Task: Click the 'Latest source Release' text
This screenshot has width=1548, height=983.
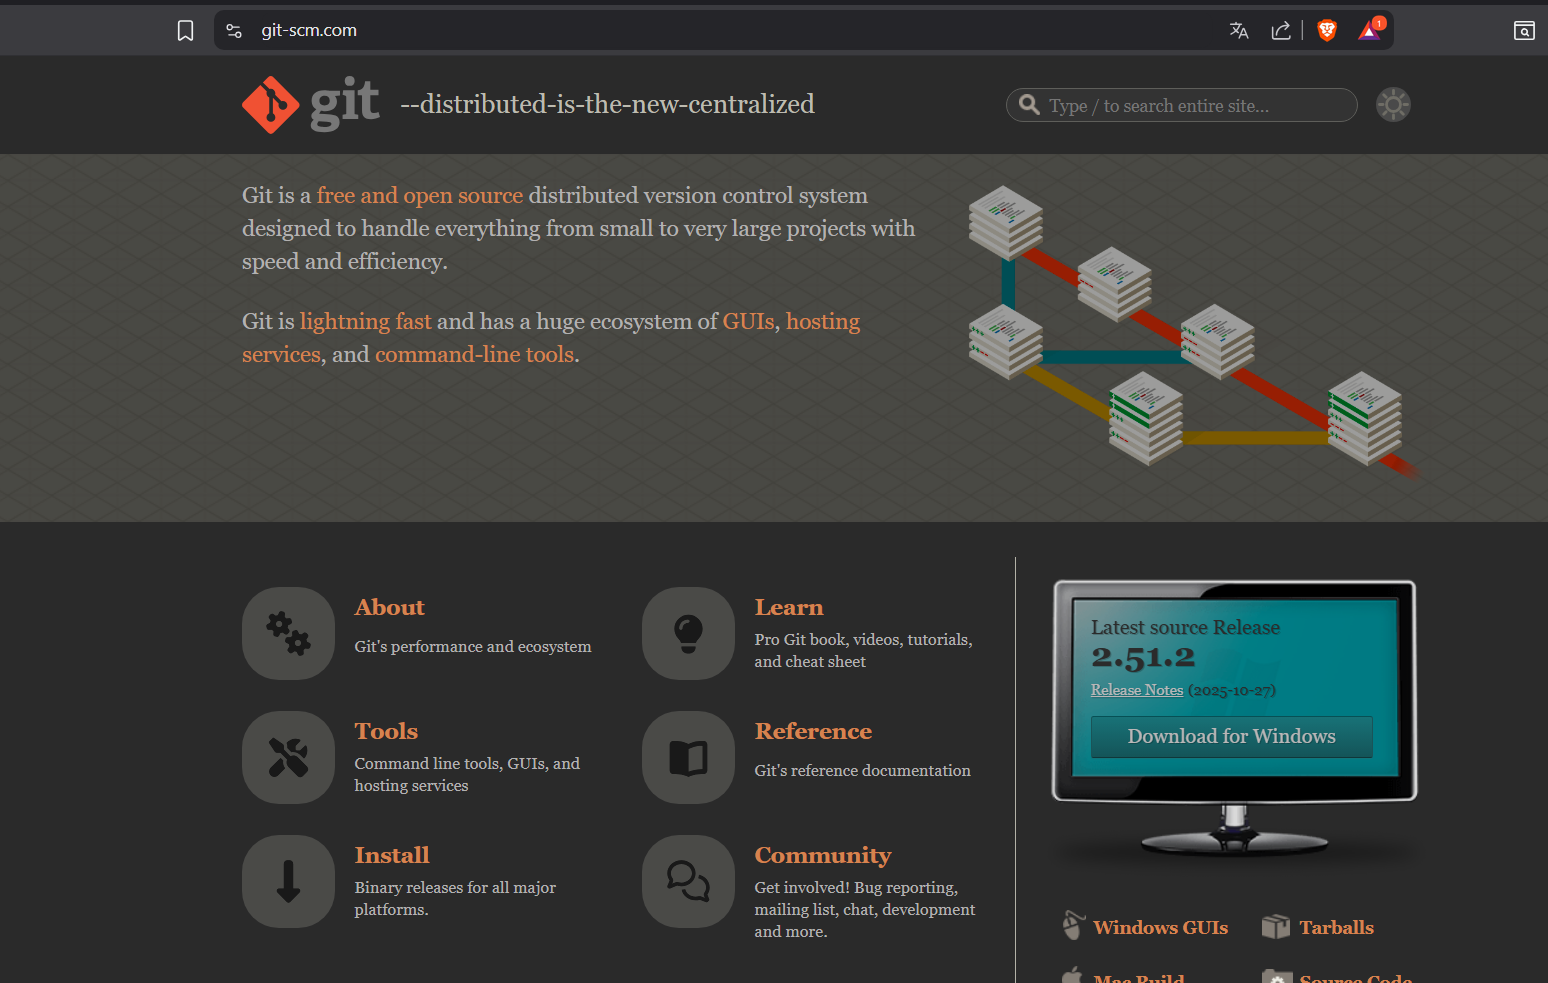Action: [x=1186, y=627]
